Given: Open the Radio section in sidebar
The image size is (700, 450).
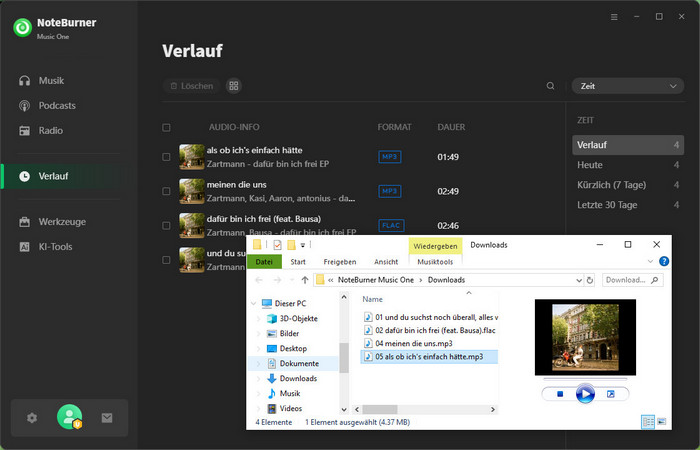Looking at the screenshot, I should click(50, 130).
